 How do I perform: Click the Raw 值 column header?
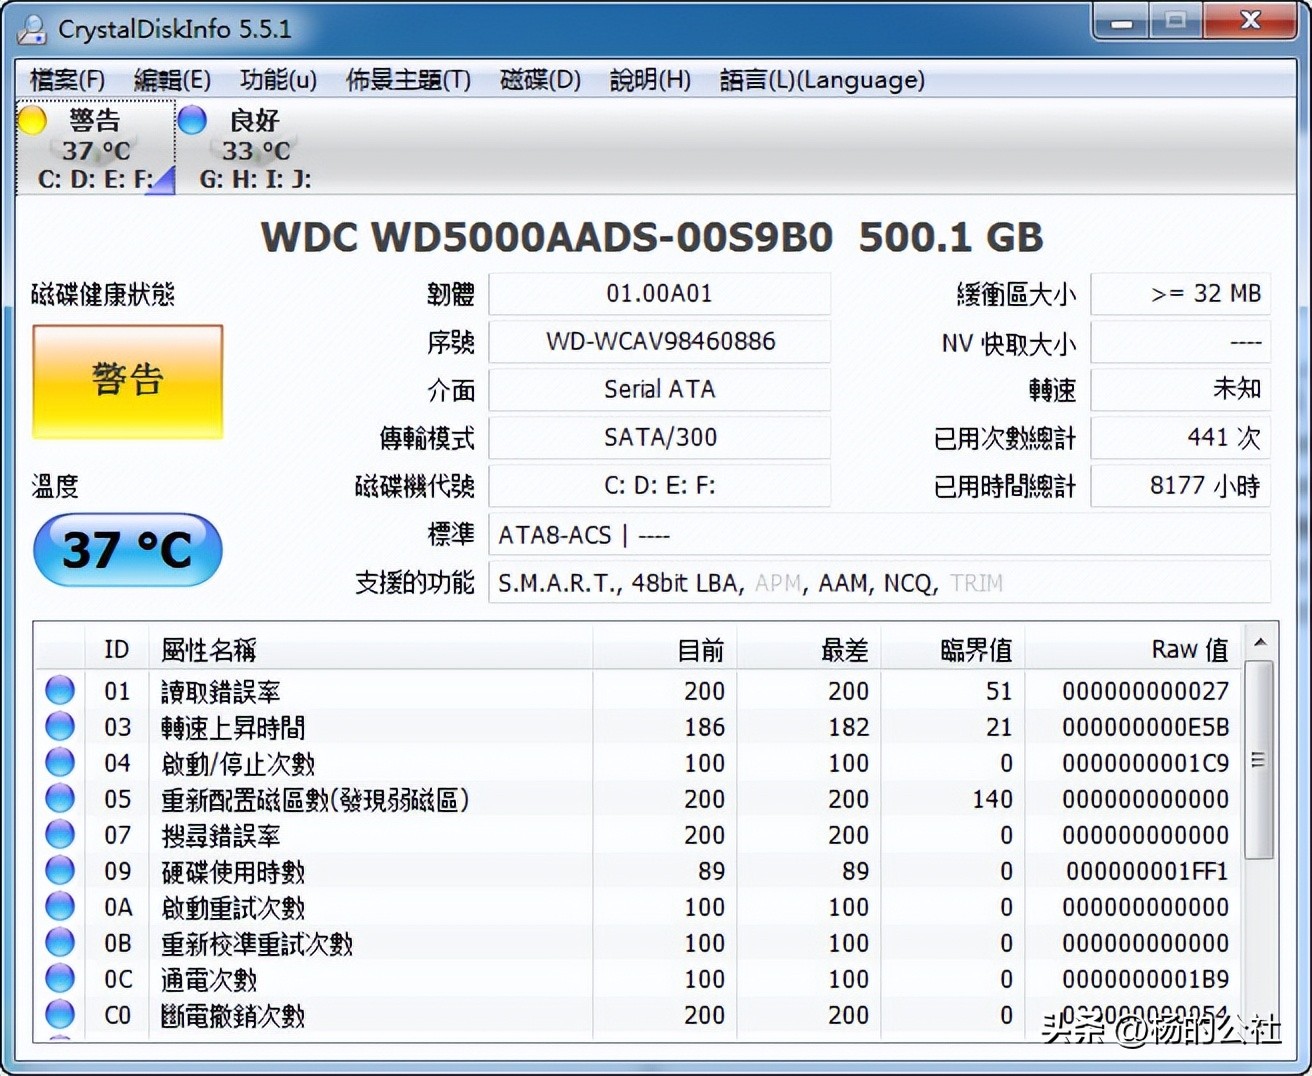coord(1189,650)
